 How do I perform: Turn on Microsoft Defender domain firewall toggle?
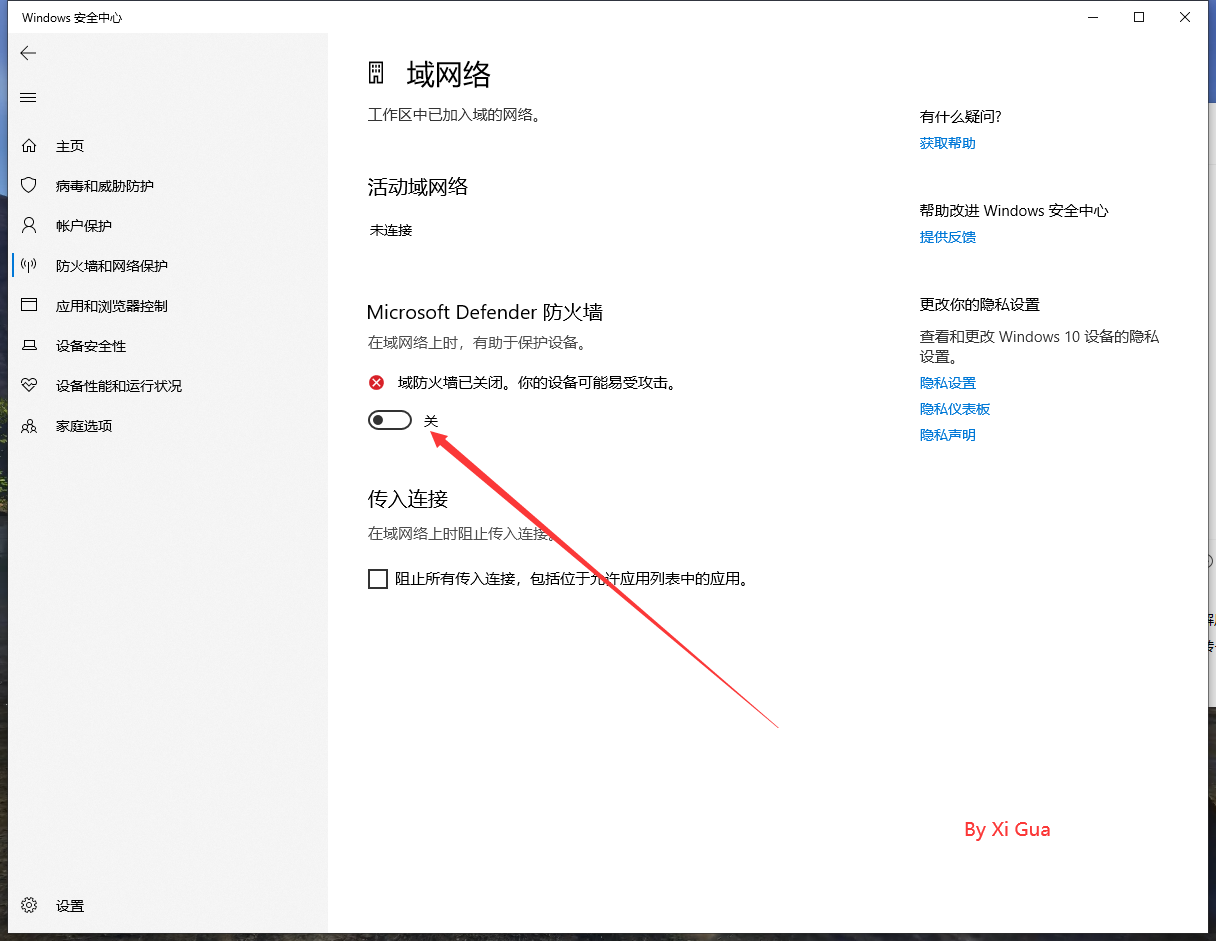(390, 421)
